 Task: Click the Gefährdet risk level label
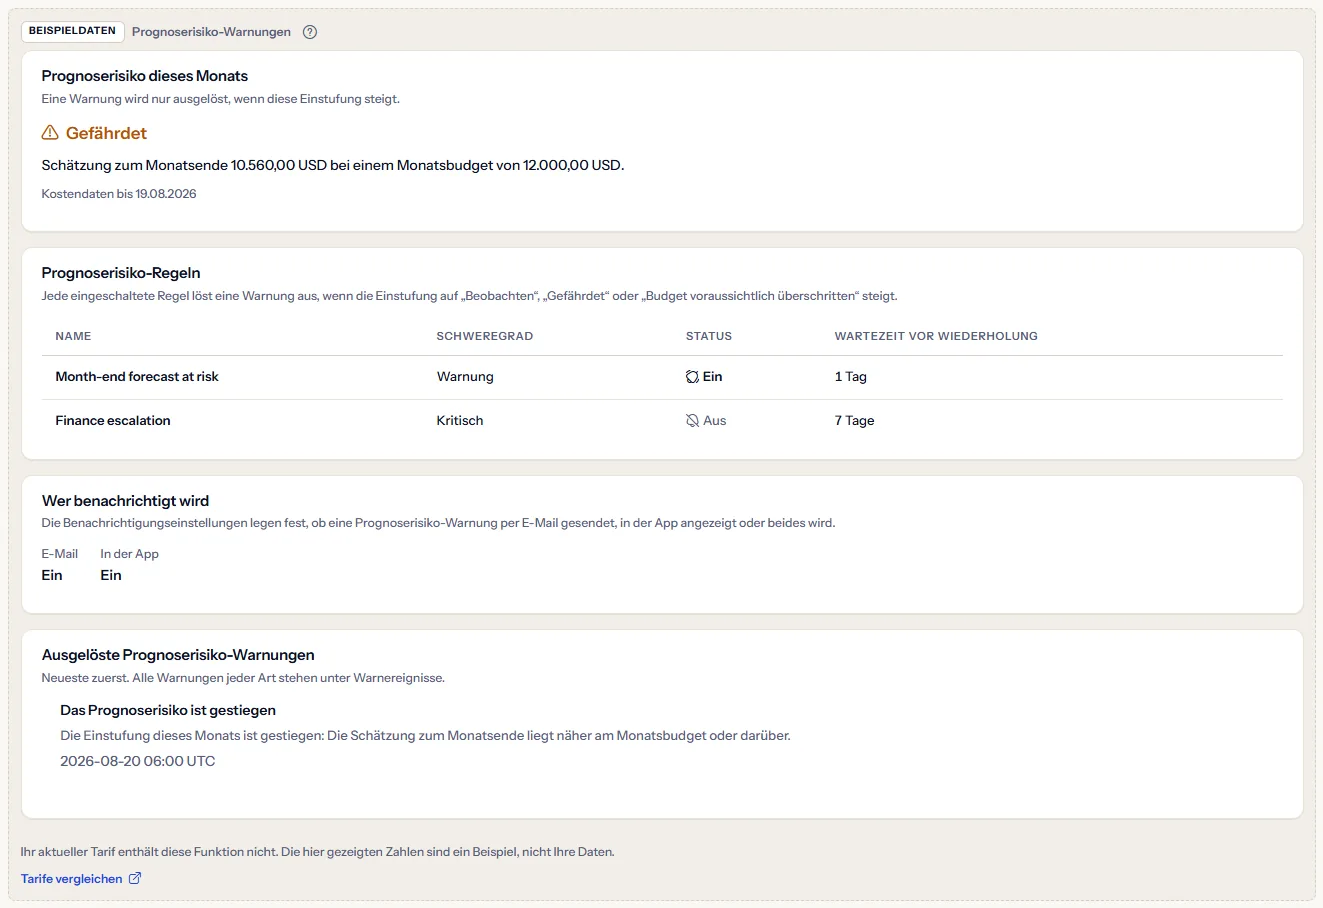106,133
